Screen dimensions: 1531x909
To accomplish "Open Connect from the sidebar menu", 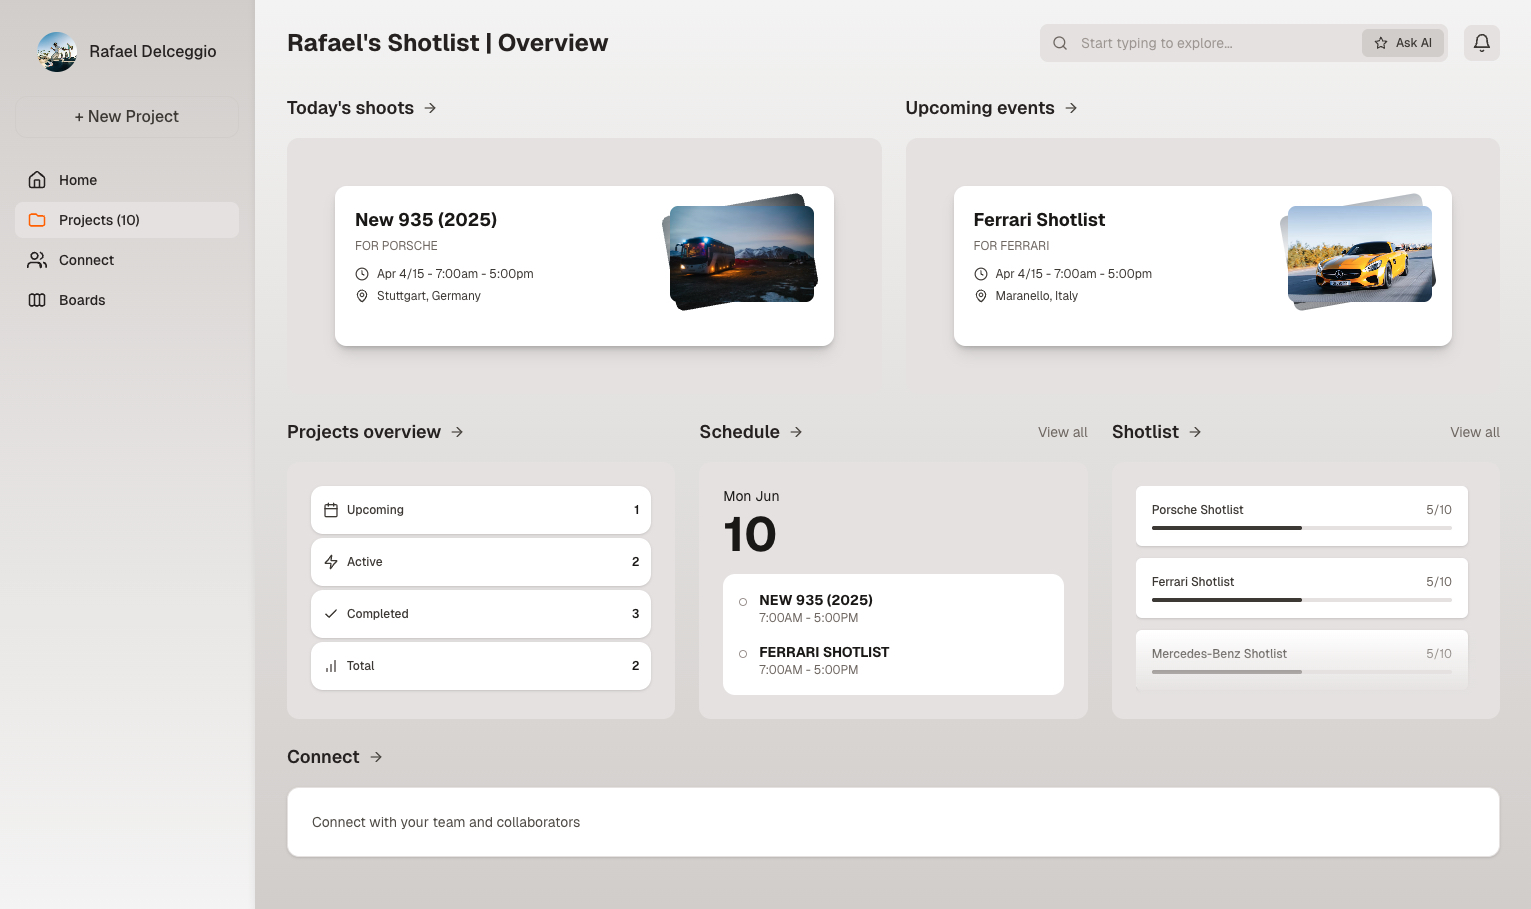I will click(86, 260).
